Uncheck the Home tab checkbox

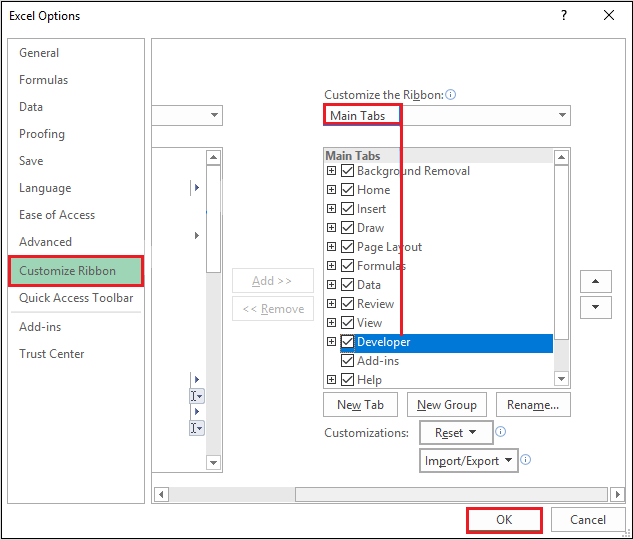[x=347, y=190]
